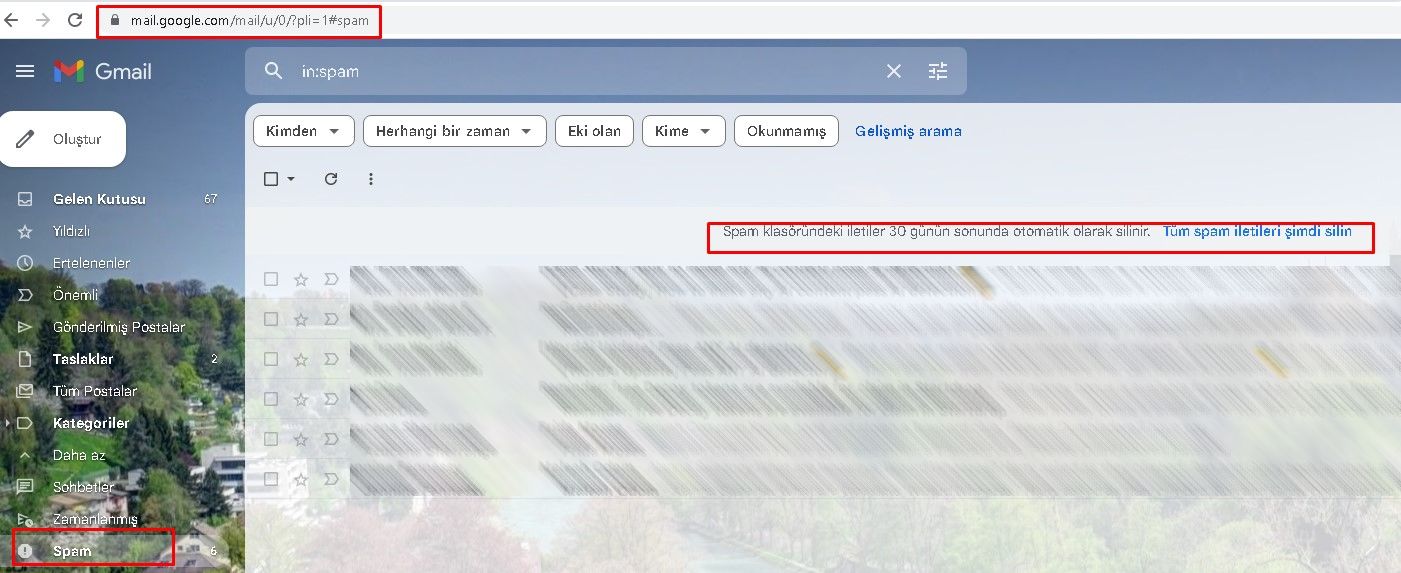This screenshot has height=573, width=1401.
Task: Clear the in:spam search text
Action: [x=893, y=71]
